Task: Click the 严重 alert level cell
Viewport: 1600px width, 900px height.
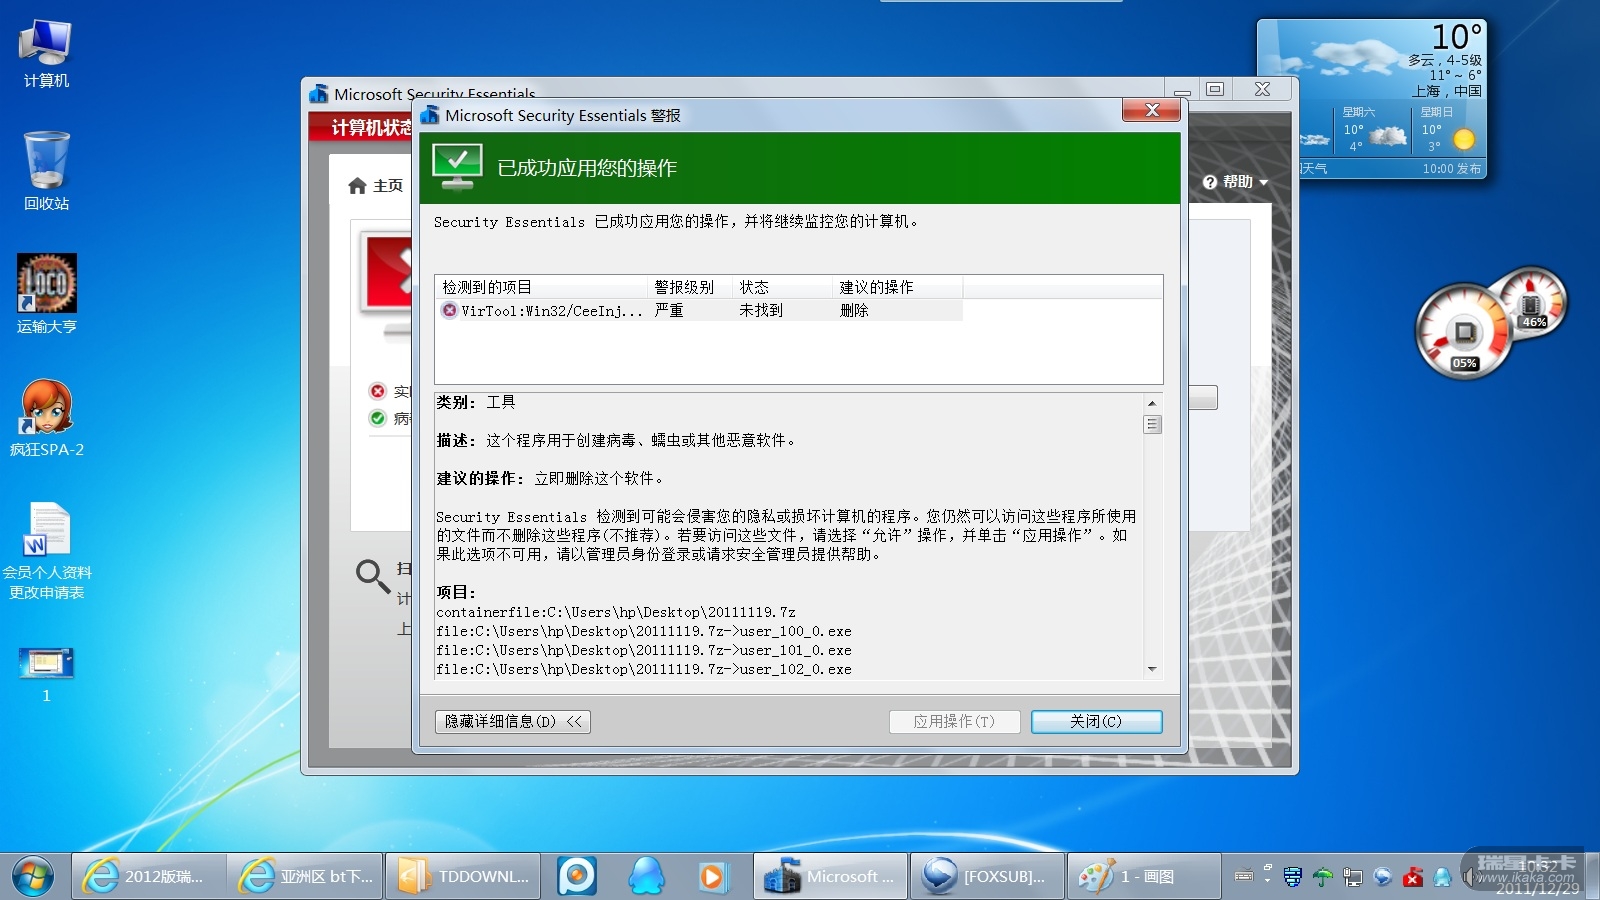Action: pos(669,311)
